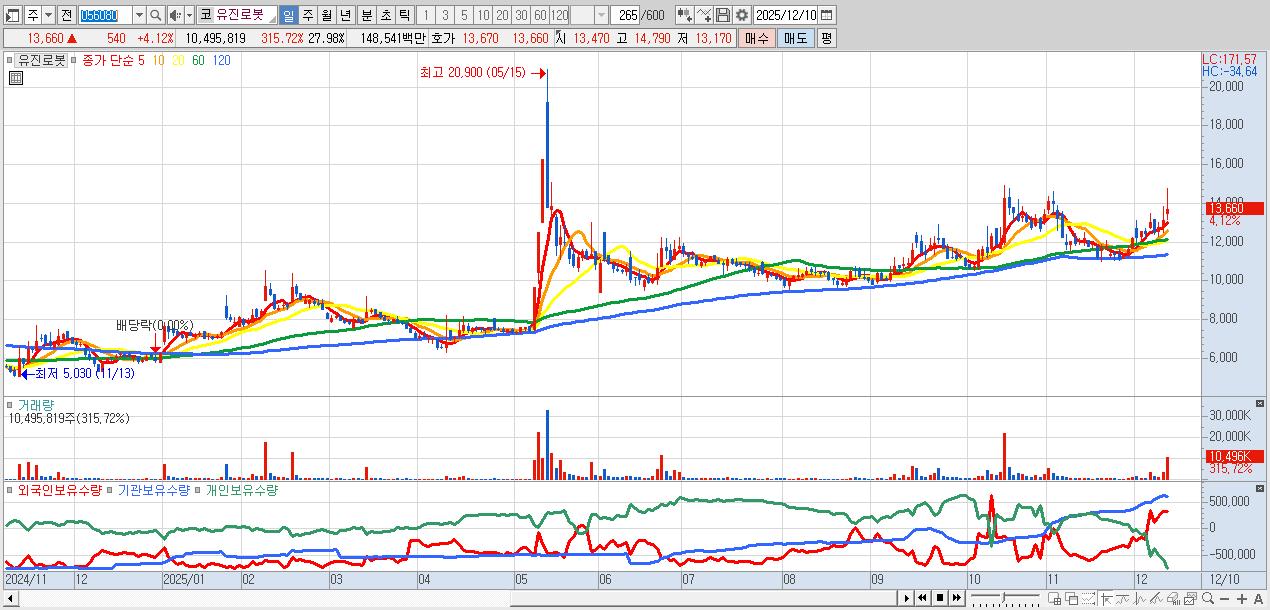This screenshot has width=1270, height=610.
Task: Choose the 5 interval preset button
Action: (464, 15)
